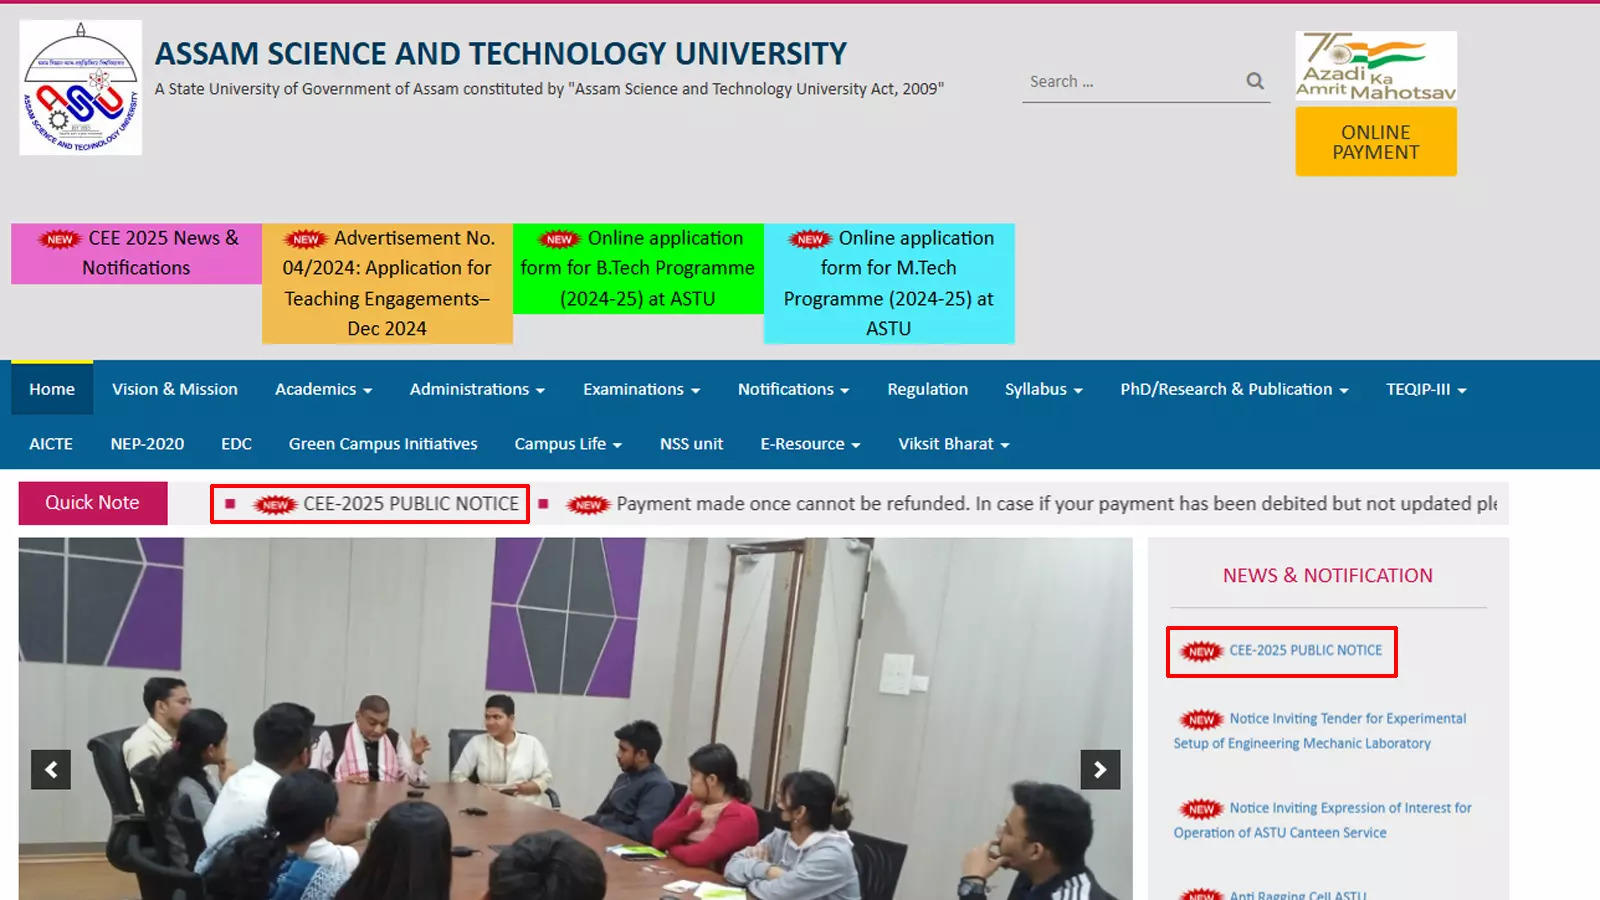Open the B.Tech Programme online application banner
Screen dimensions: 1600x900
click(x=638, y=268)
